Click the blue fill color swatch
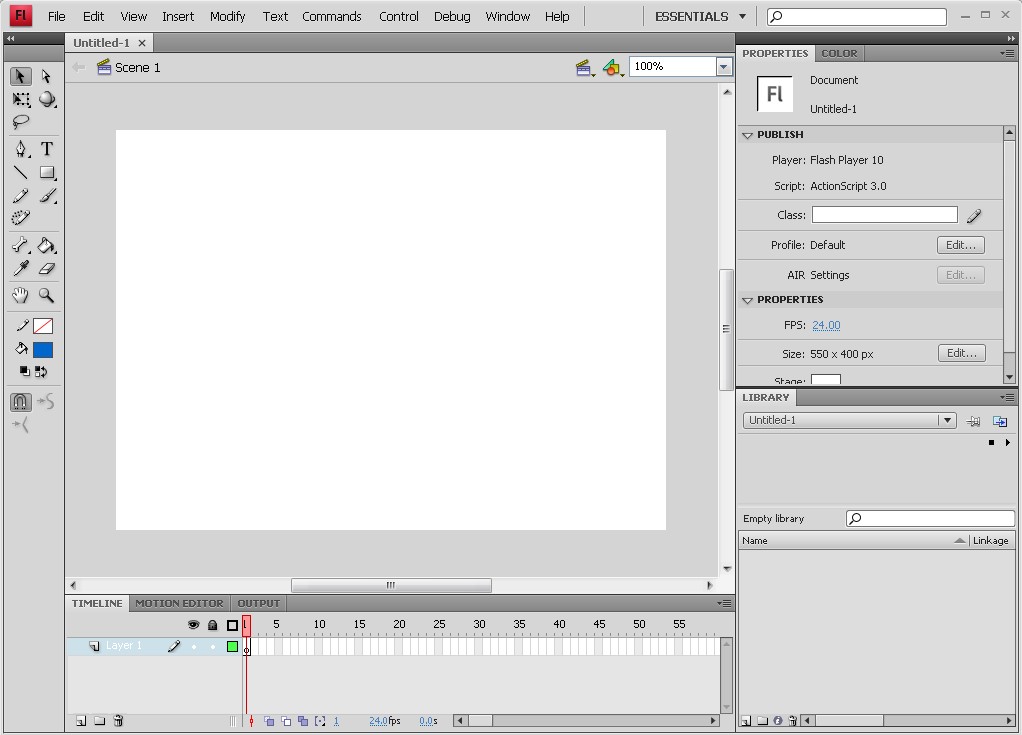 coord(42,349)
